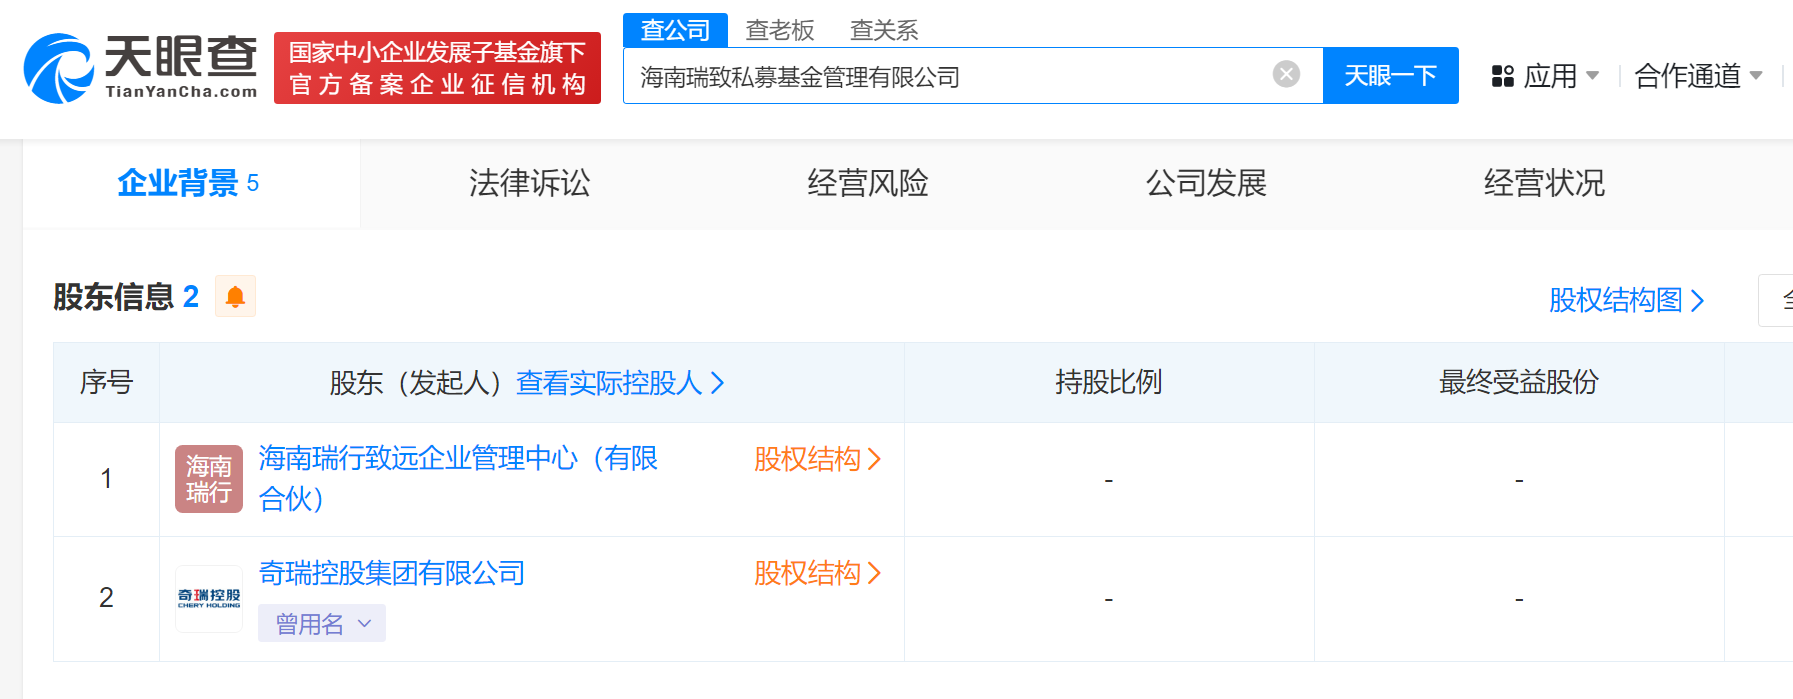1793x699 pixels.
Task: Click the Tianyancha logo
Action: pos(140,67)
